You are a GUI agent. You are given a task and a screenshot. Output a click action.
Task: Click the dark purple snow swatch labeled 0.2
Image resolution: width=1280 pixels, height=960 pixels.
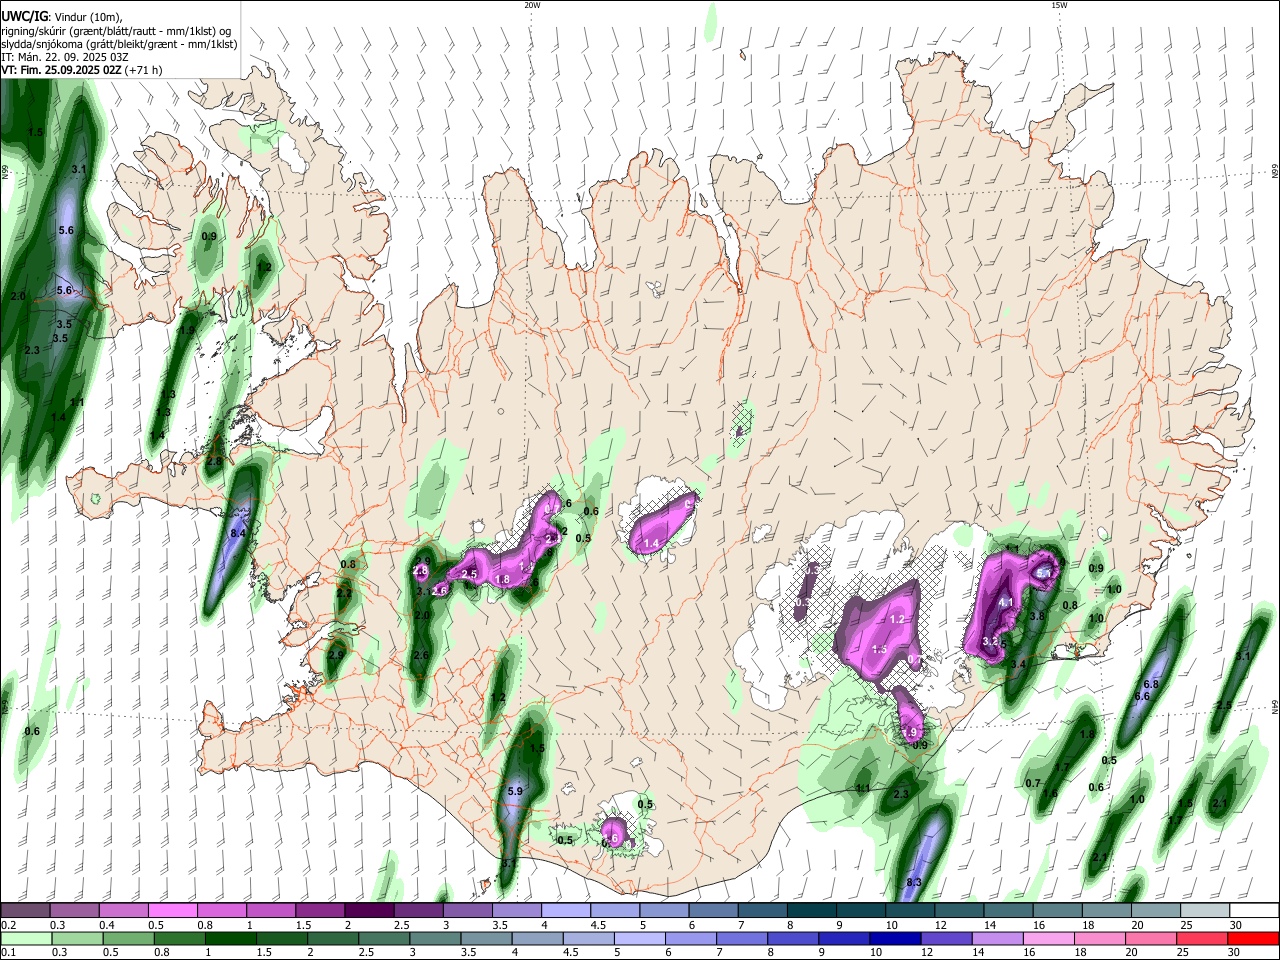(25, 911)
